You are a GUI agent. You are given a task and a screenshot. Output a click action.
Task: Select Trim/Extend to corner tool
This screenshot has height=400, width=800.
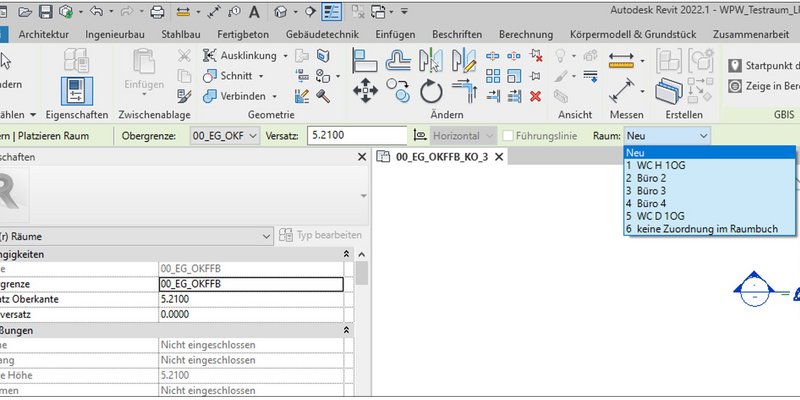pyautogui.click(x=464, y=91)
